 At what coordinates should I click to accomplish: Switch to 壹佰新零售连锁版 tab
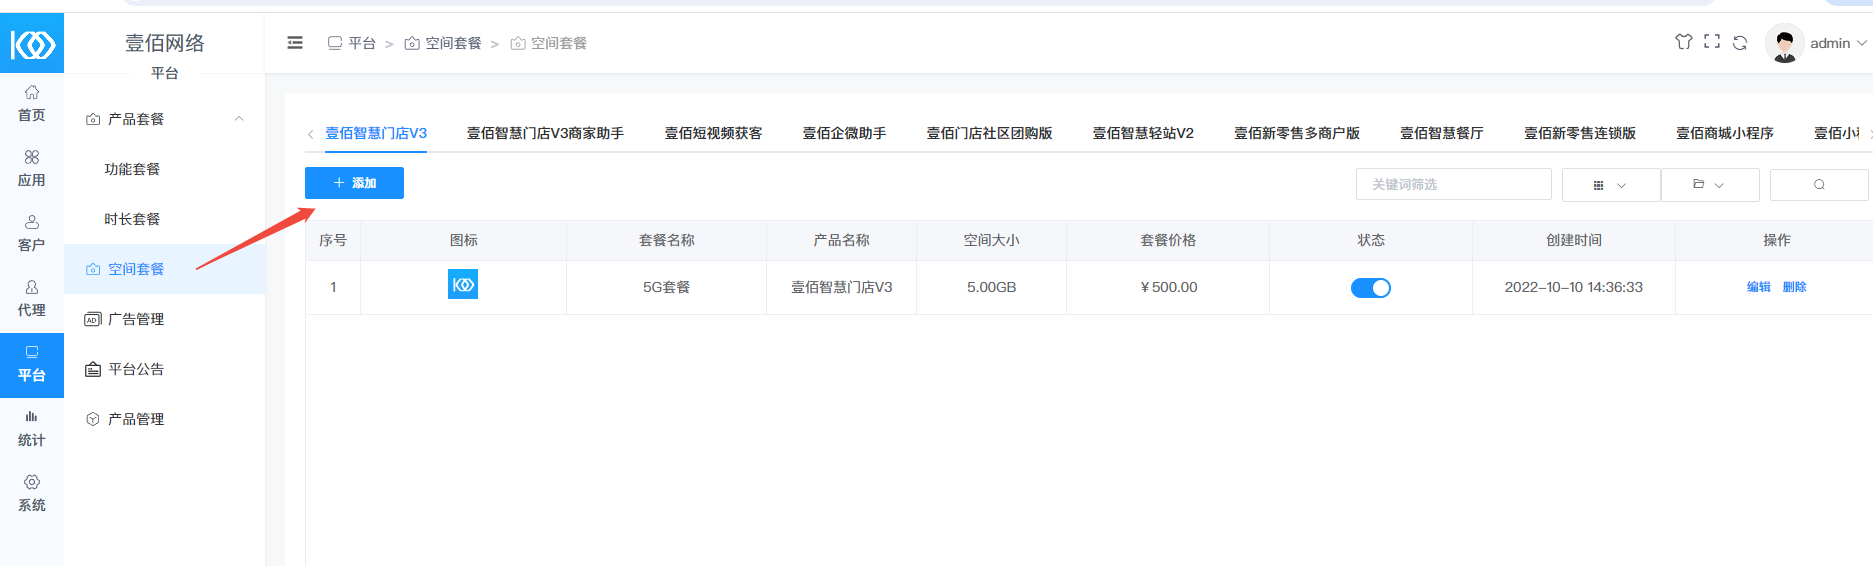(1580, 133)
